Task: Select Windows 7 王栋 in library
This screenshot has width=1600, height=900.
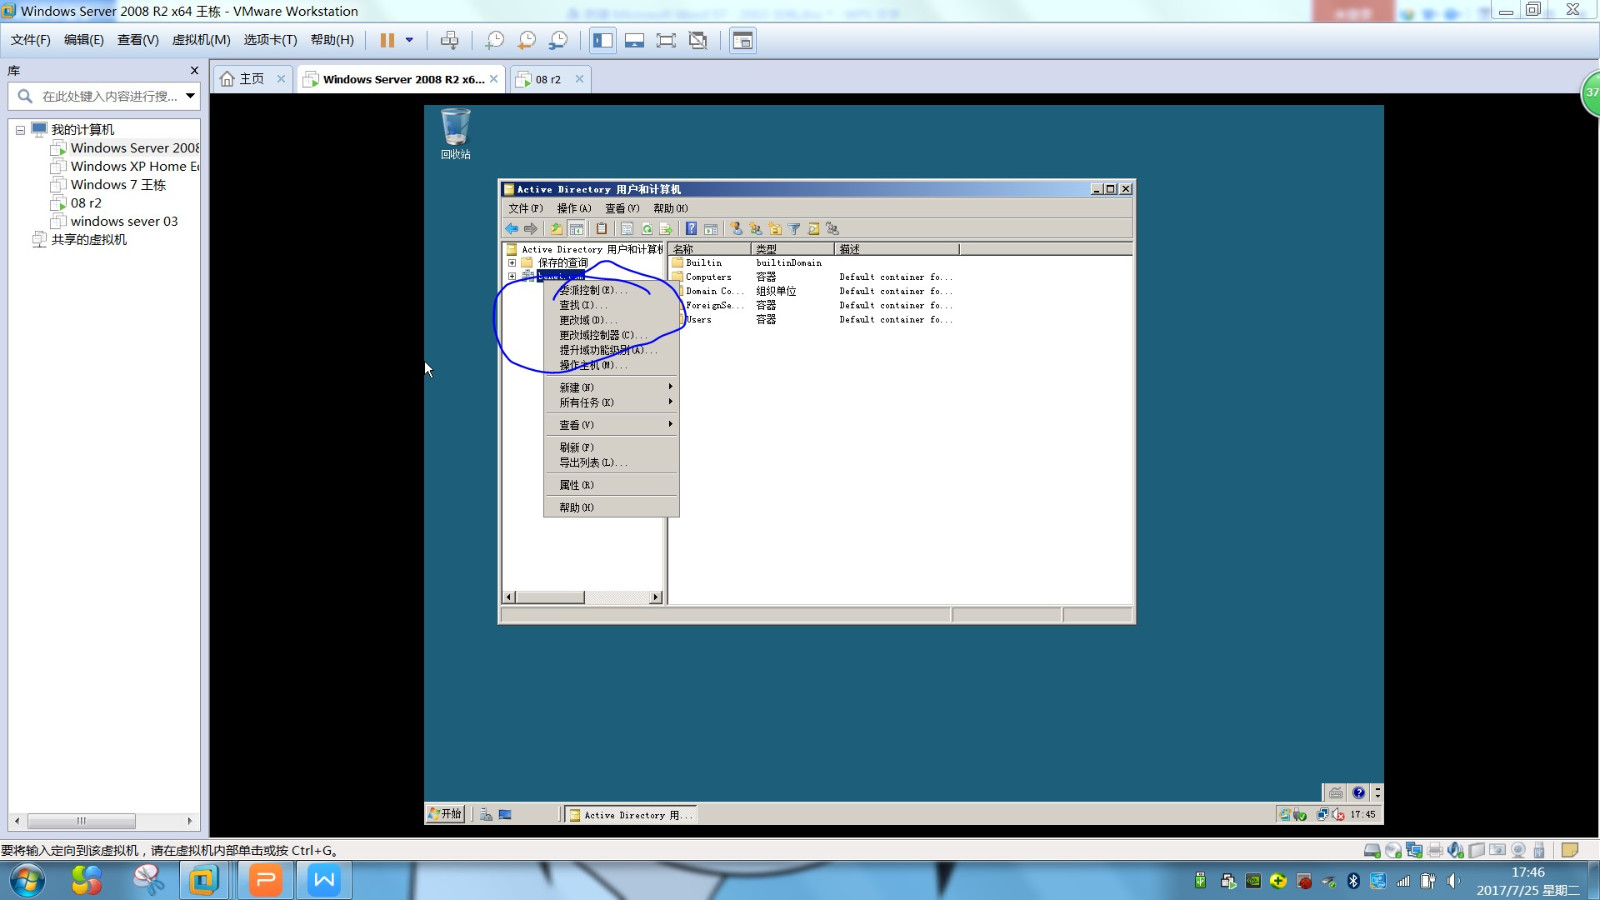Action: [108, 185]
